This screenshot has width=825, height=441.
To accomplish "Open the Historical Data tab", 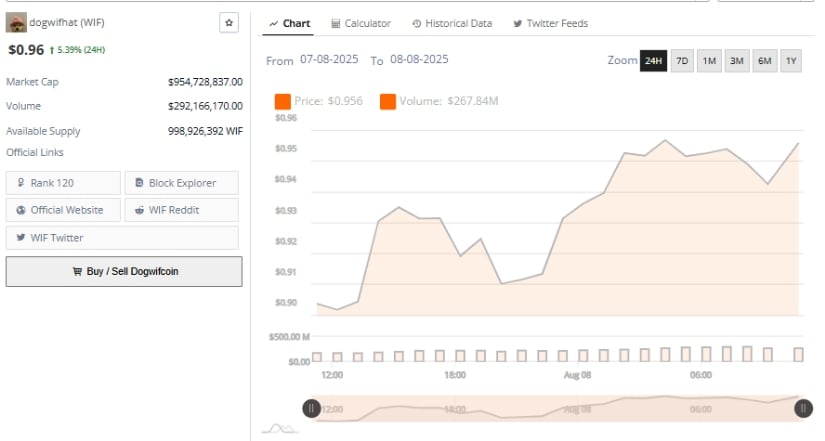I will [x=452, y=24].
